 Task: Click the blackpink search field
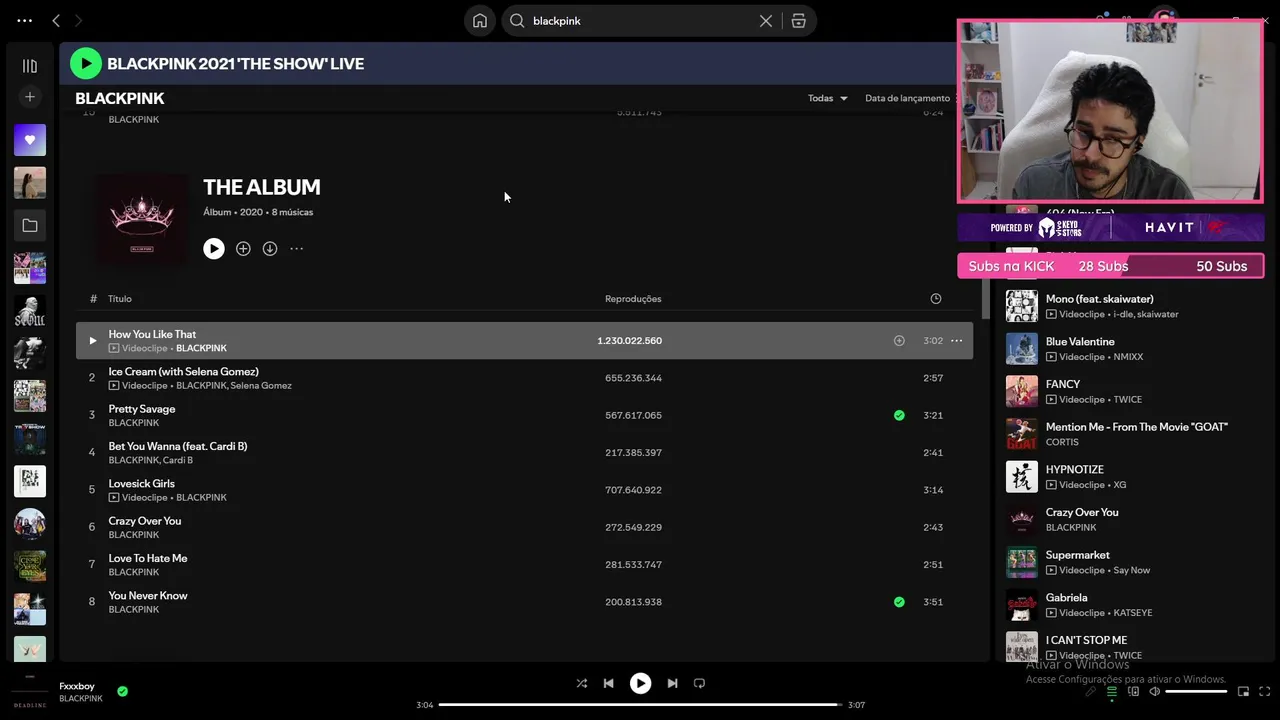point(640,21)
